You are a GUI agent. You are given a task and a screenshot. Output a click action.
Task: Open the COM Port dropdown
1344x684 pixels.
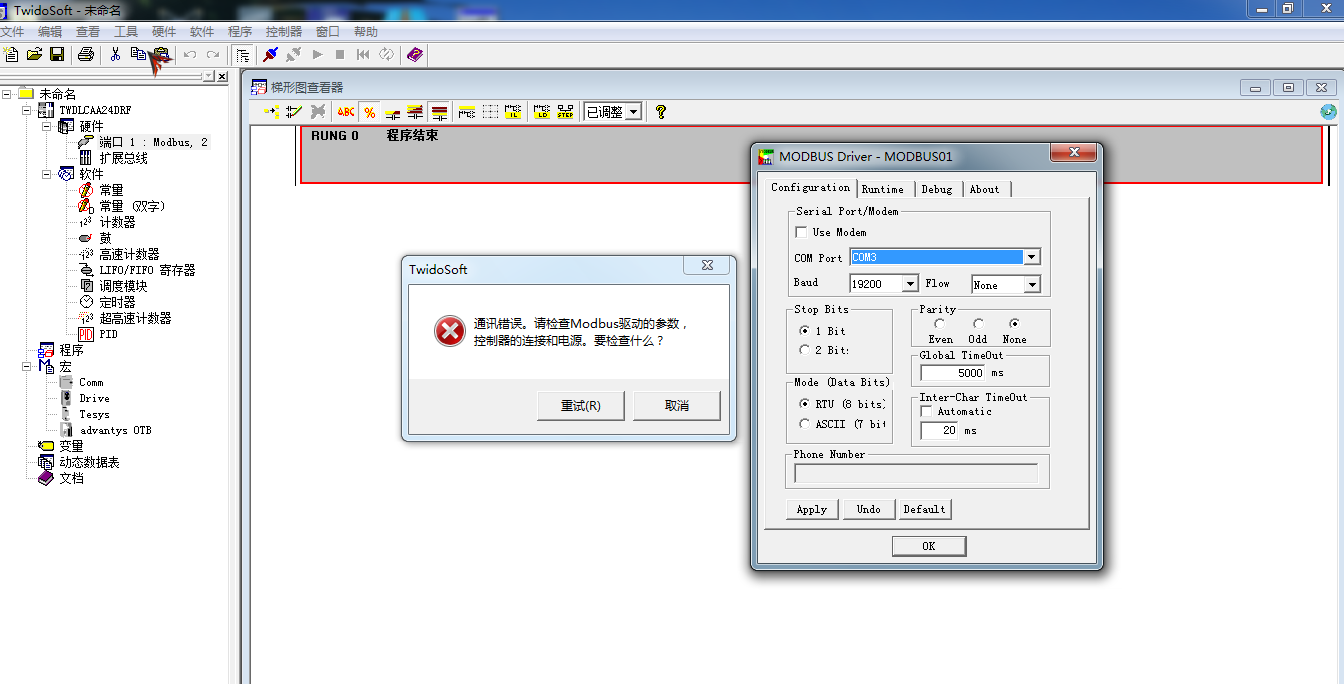(1031, 257)
